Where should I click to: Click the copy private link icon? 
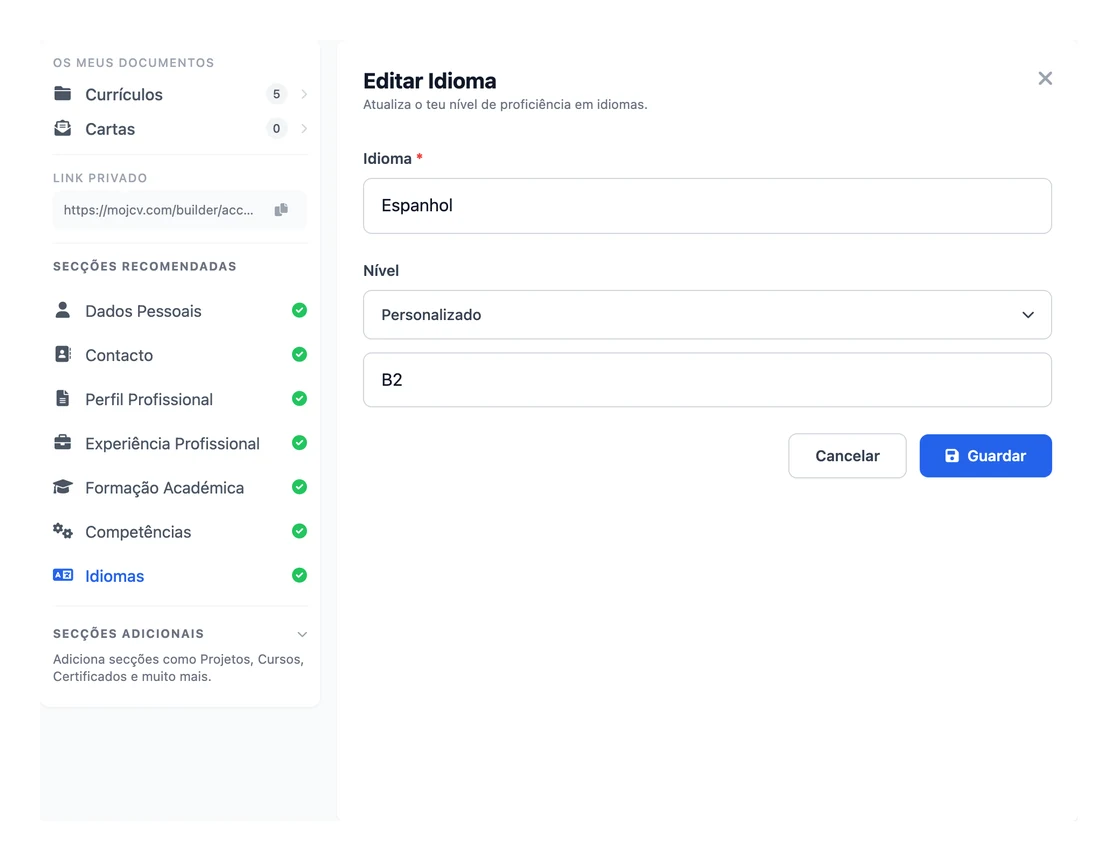tap(281, 210)
